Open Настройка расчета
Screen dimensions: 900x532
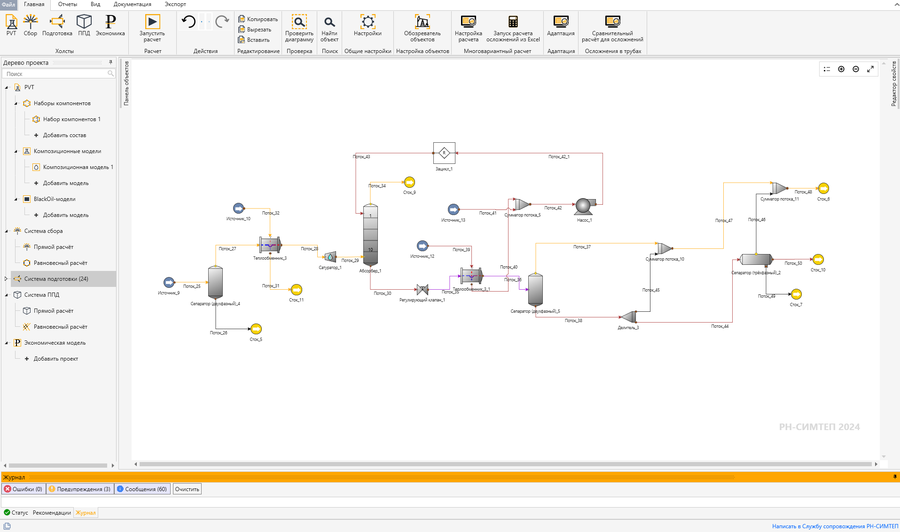click(x=468, y=28)
